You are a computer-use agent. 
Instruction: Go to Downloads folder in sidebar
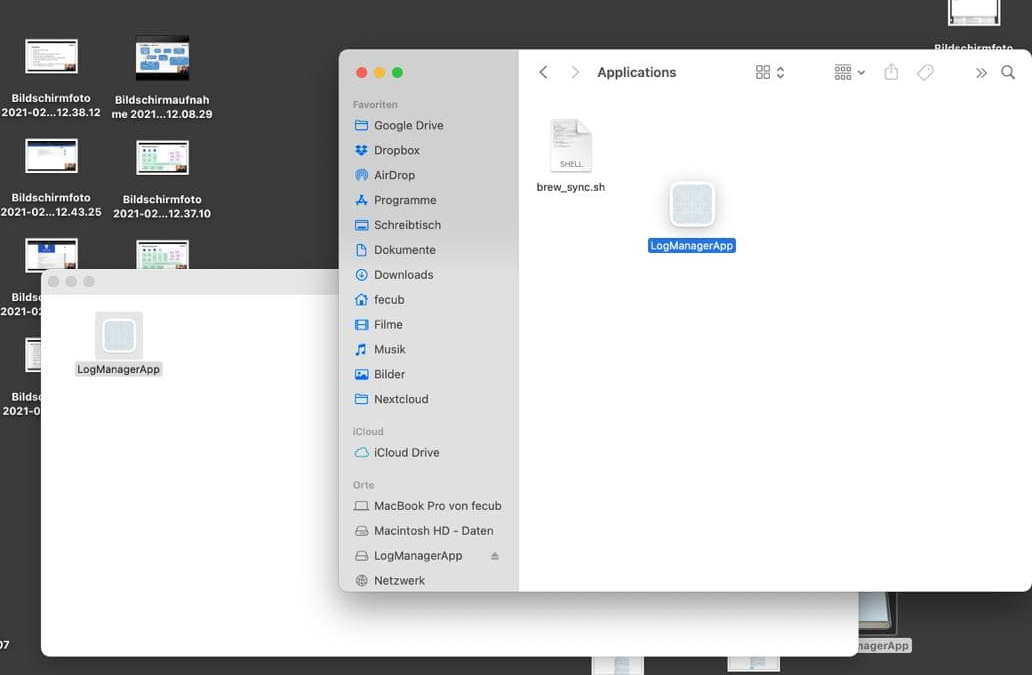(x=403, y=275)
